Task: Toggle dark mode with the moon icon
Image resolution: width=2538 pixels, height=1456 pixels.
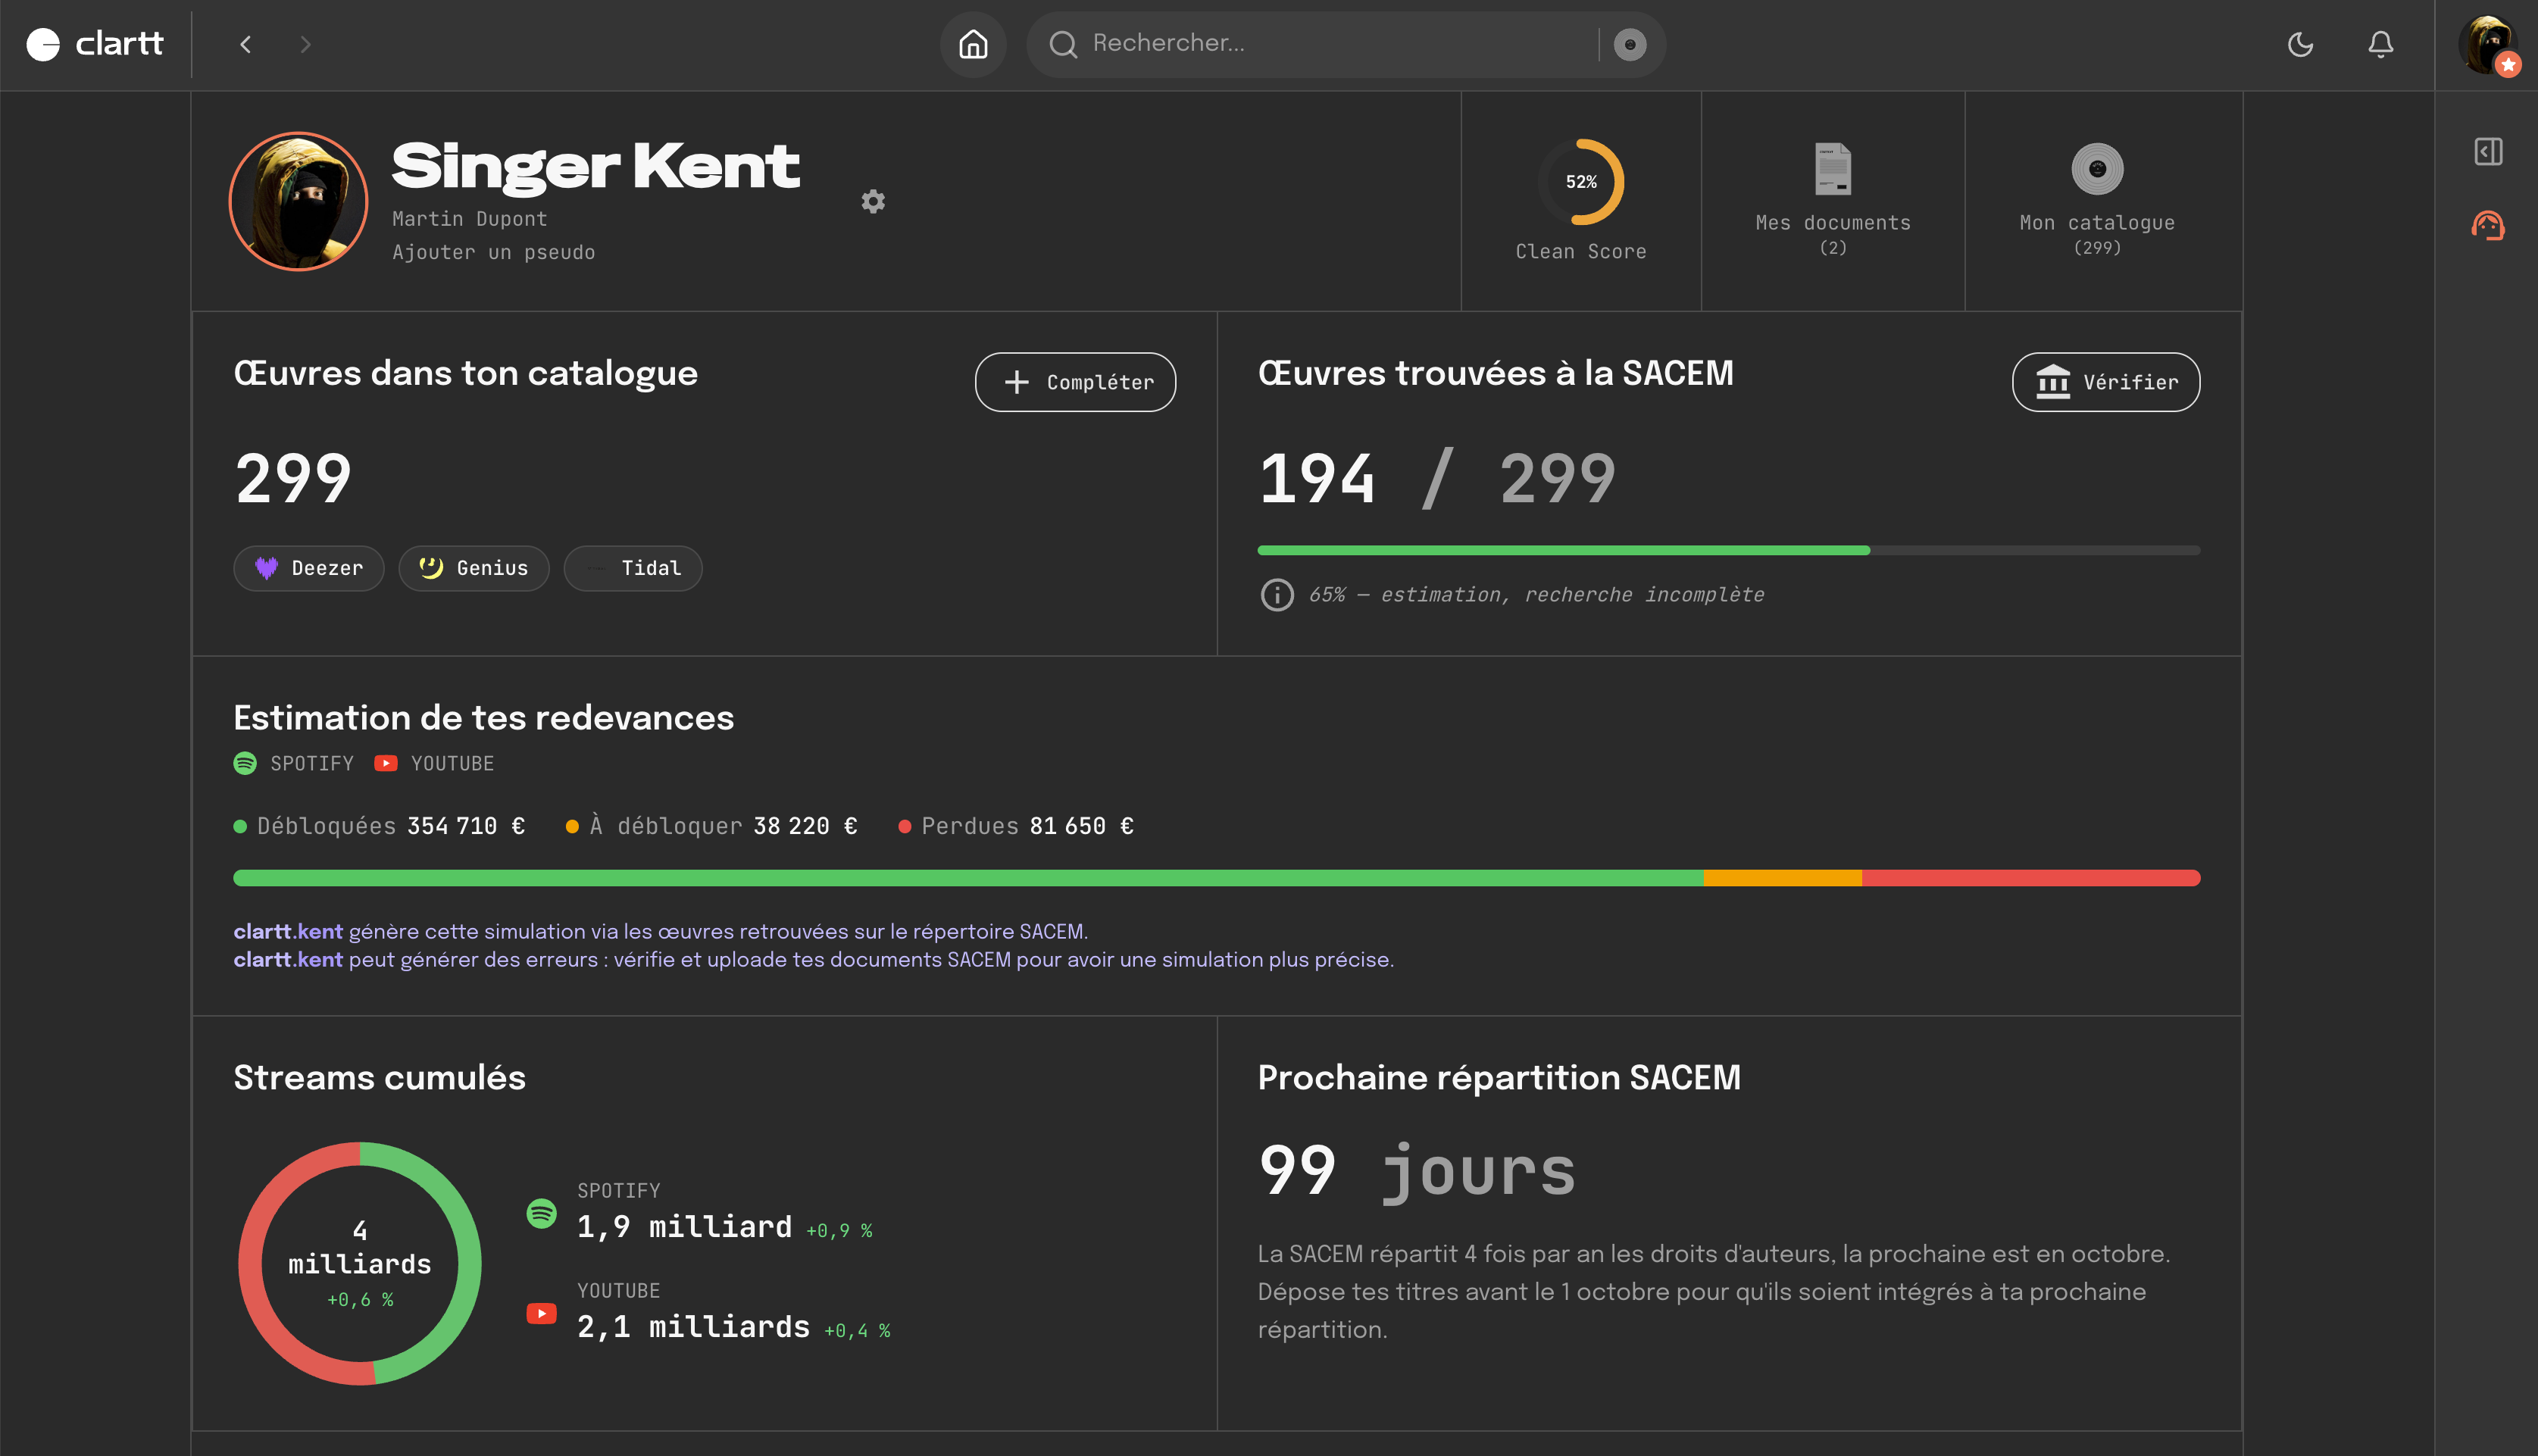Action: coord(2300,44)
